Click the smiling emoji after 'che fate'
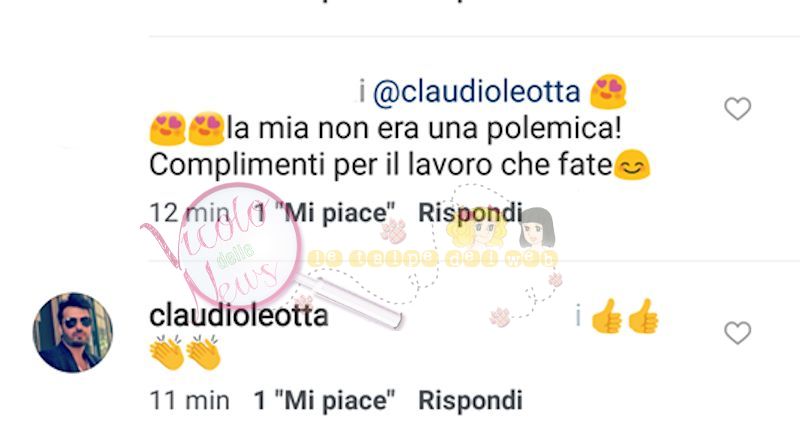Screen dimensions: 800x436 click(632, 165)
